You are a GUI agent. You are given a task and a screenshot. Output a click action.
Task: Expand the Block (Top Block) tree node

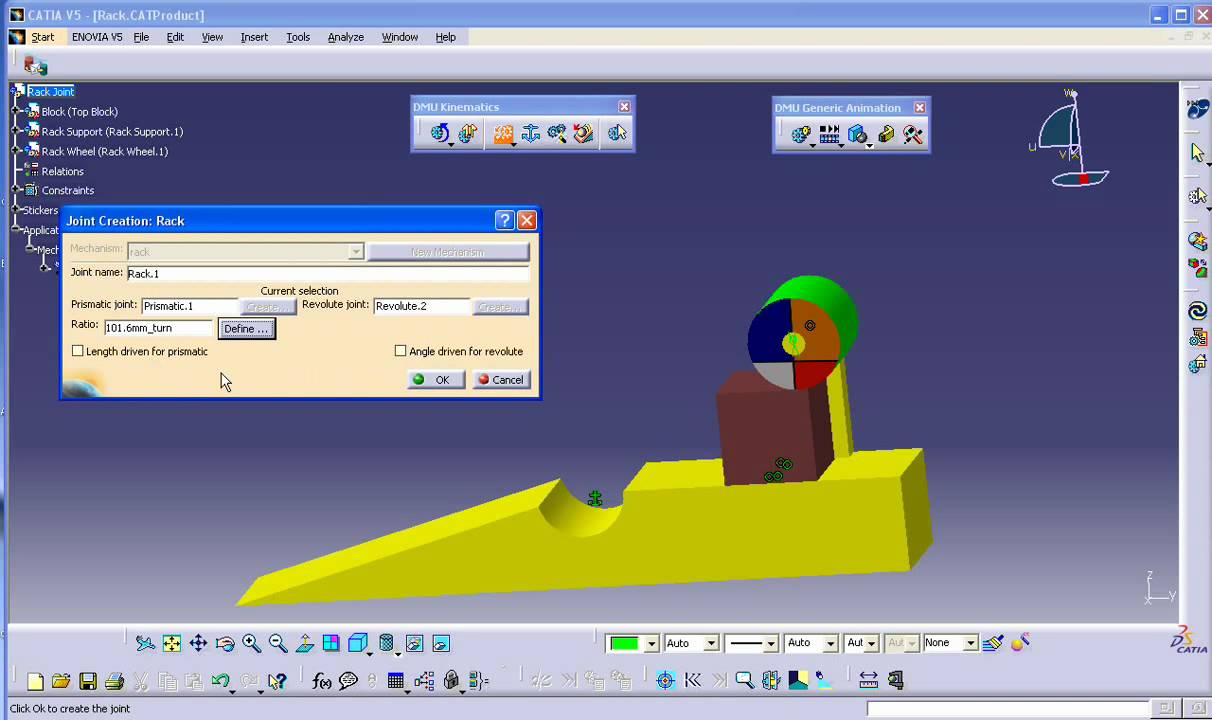coord(17,111)
